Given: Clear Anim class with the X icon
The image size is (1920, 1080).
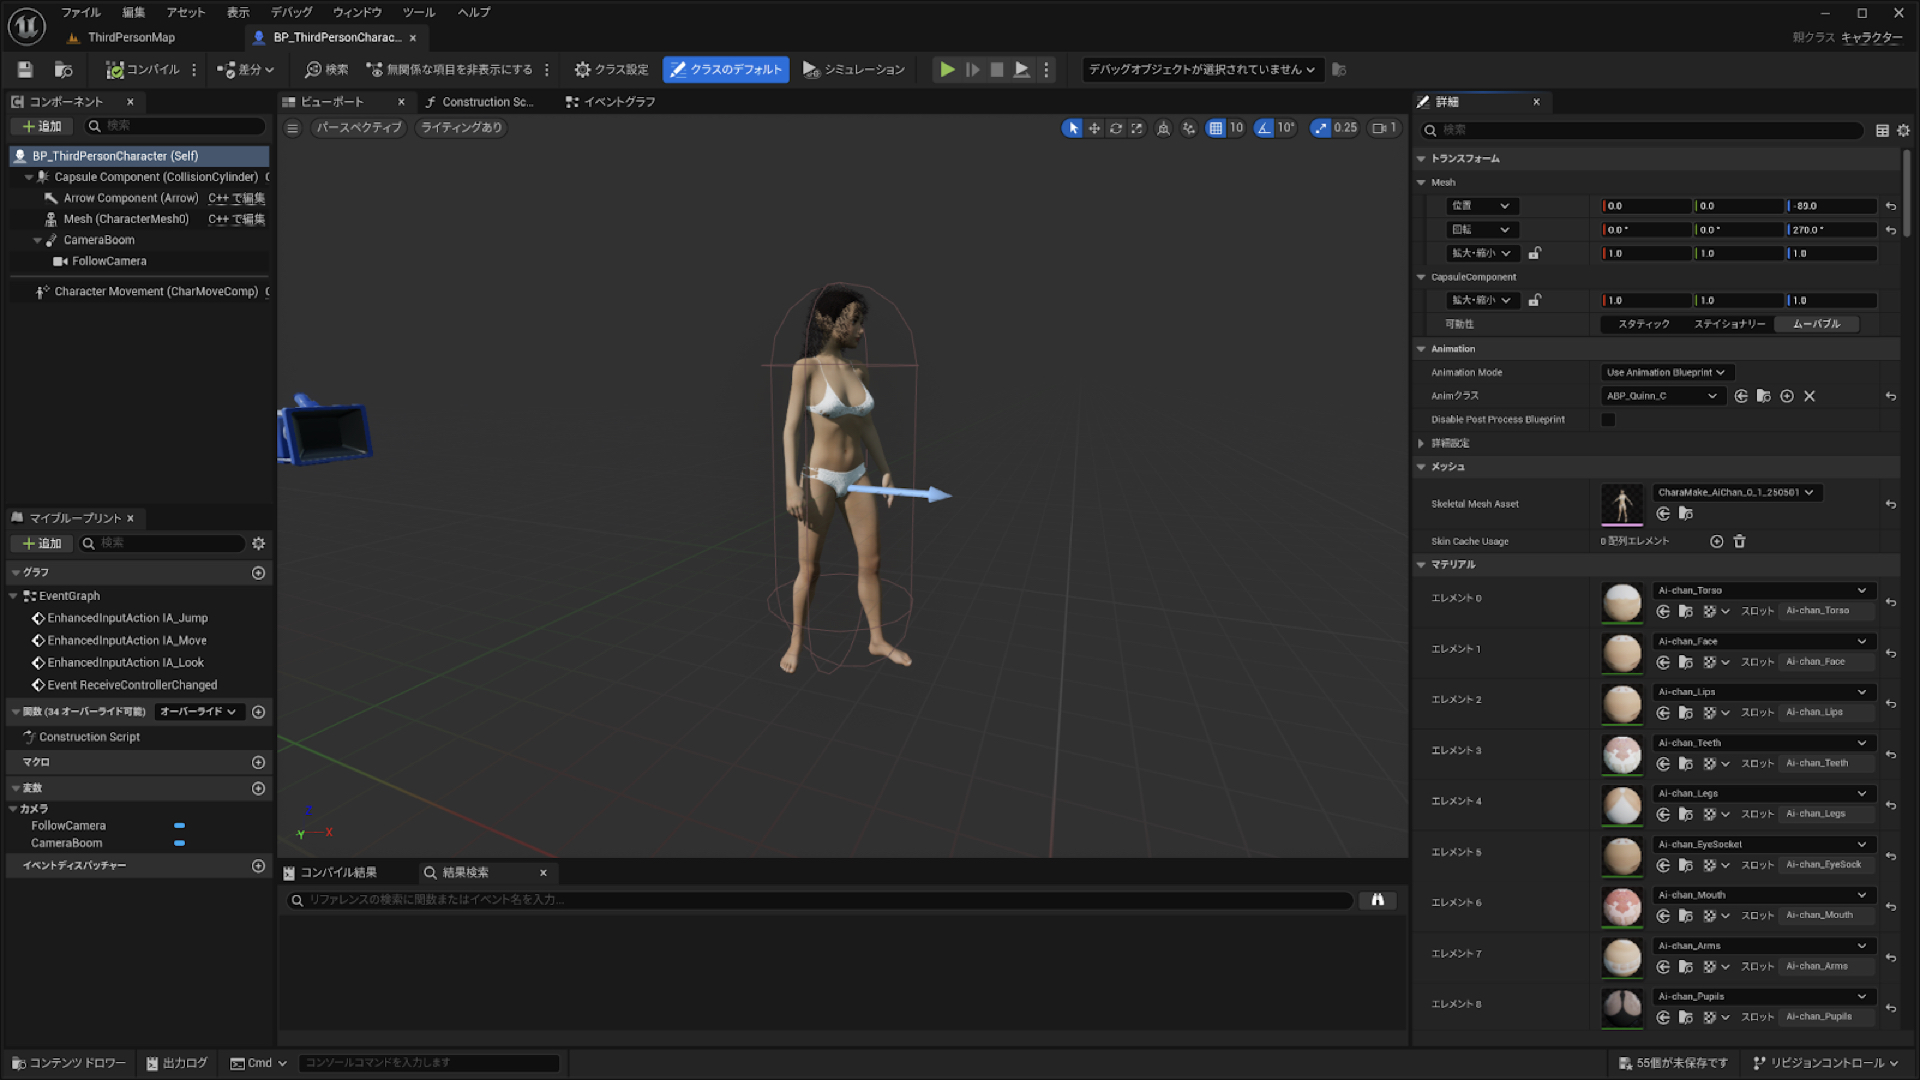Looking at the screenshot, I should [x=1809, y=396].
